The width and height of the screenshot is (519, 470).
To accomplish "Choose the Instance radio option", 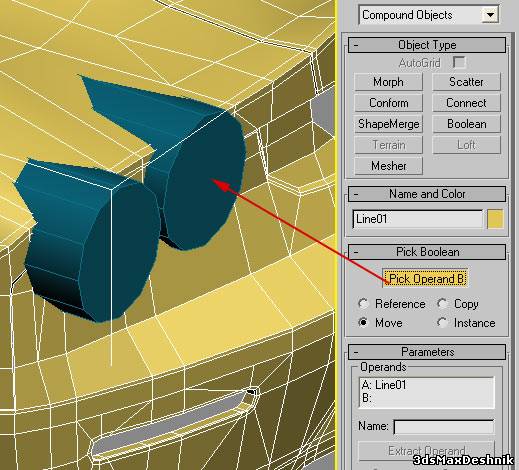I will click(x=466, y=323).
